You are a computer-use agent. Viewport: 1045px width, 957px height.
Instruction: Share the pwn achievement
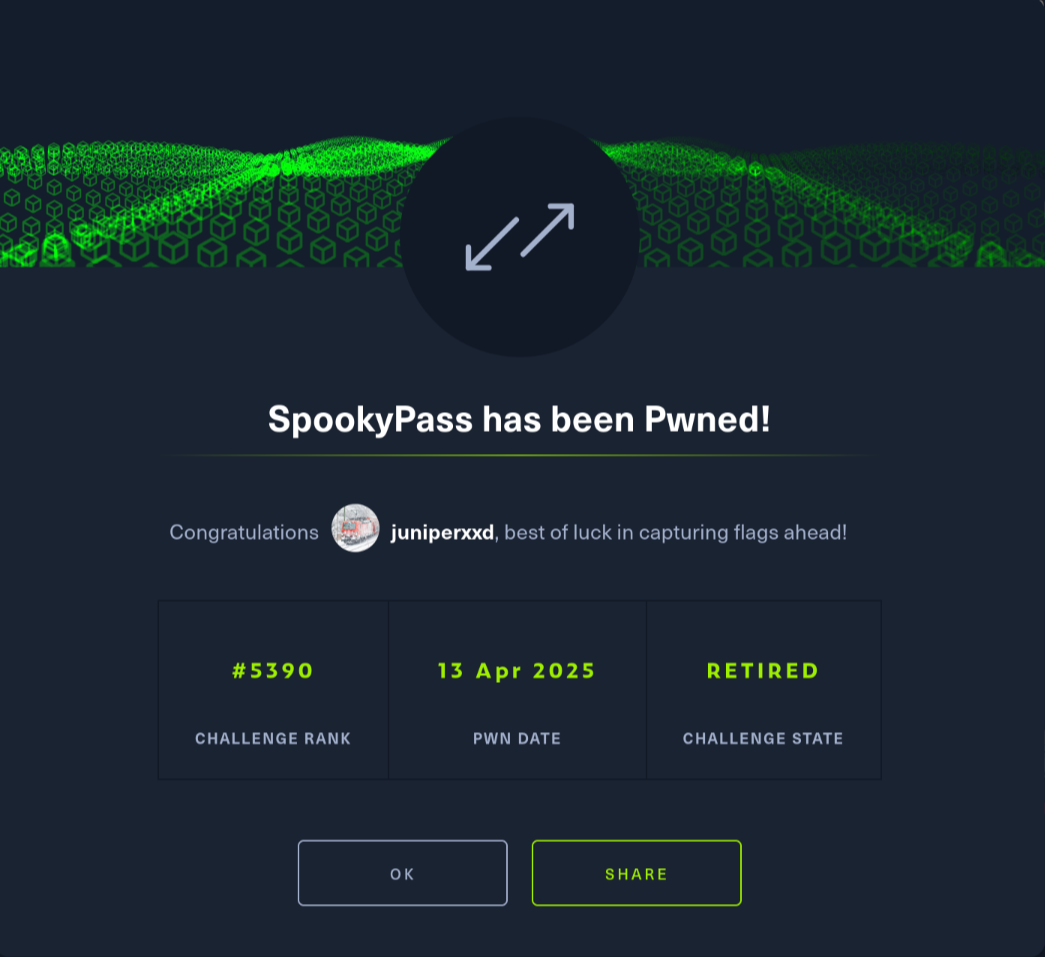(636, 873)
